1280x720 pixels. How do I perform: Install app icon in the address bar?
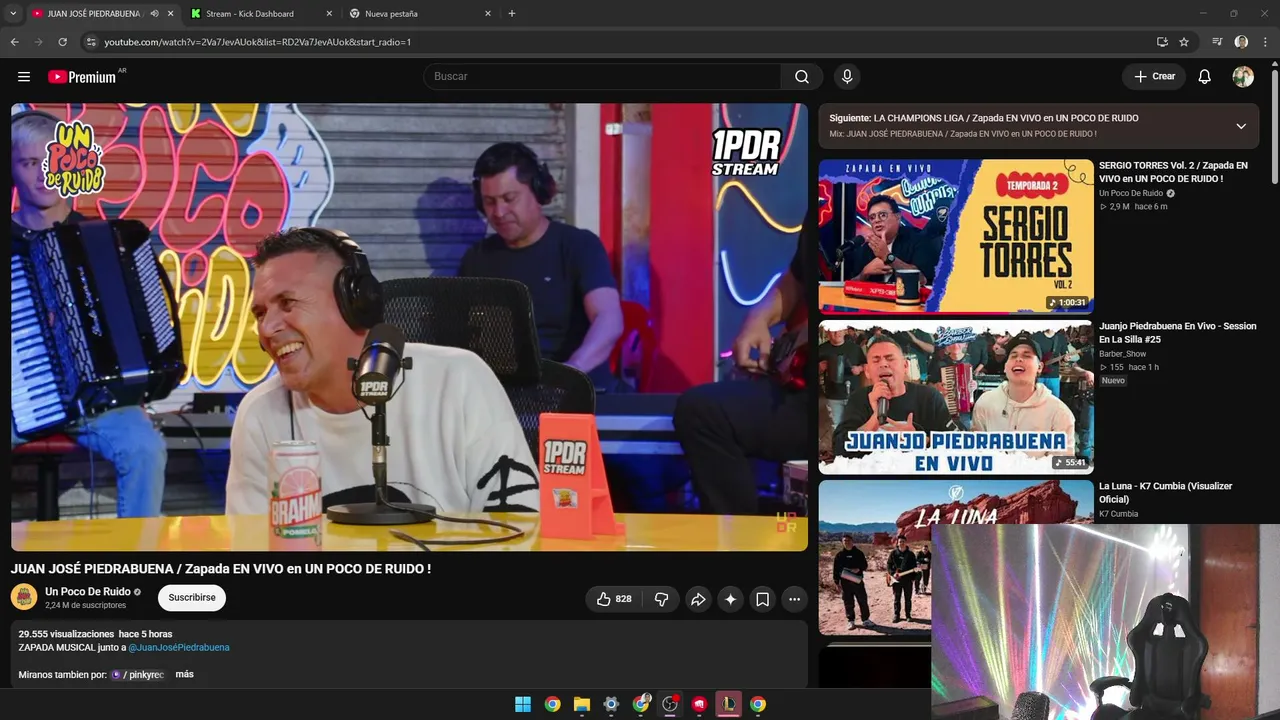tap(1162, 42)
